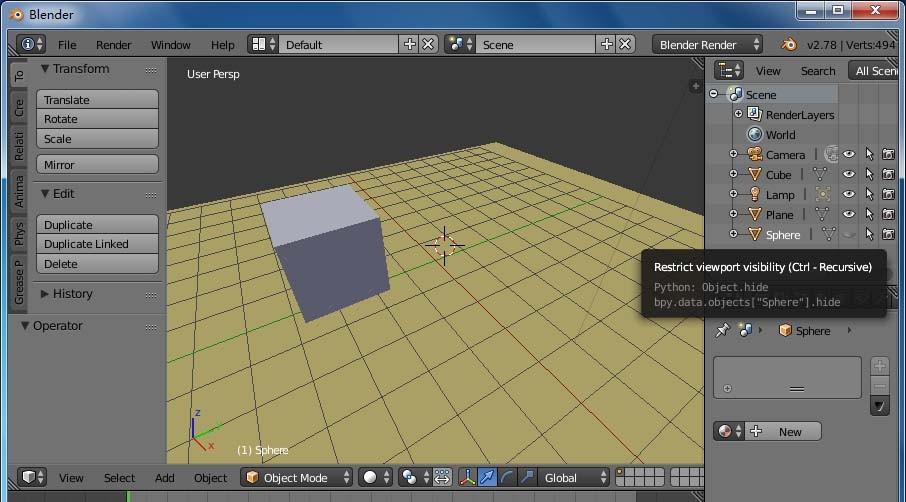Open the Render menu
Viewport: 906px width, 502px height.
point(113,44)
